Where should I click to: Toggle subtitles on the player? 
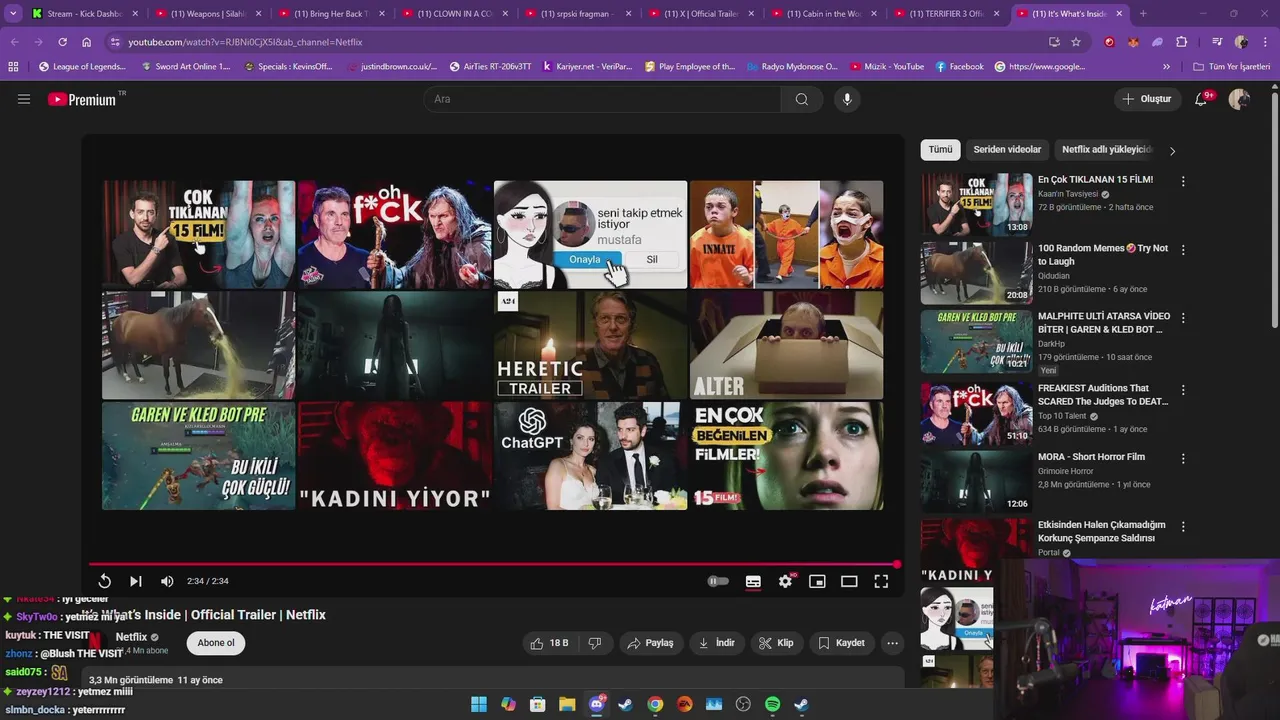[753, 581]
